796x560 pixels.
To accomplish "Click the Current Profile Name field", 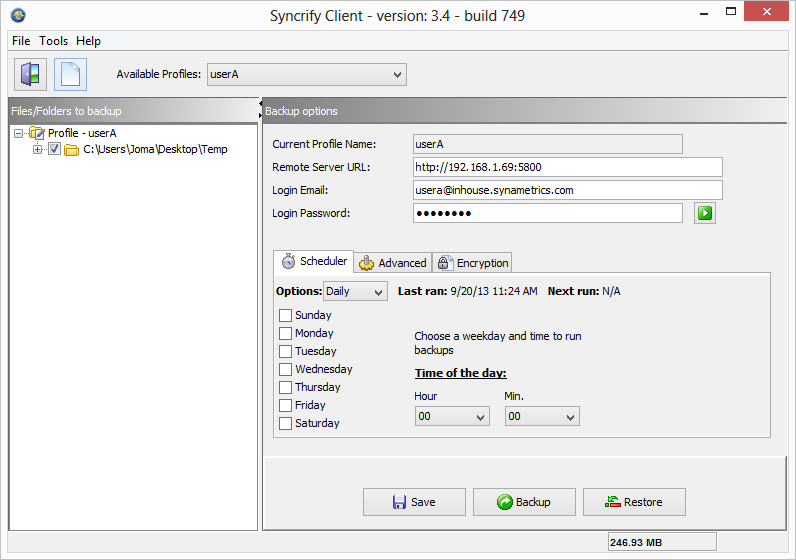I will (x=548, y=144).
